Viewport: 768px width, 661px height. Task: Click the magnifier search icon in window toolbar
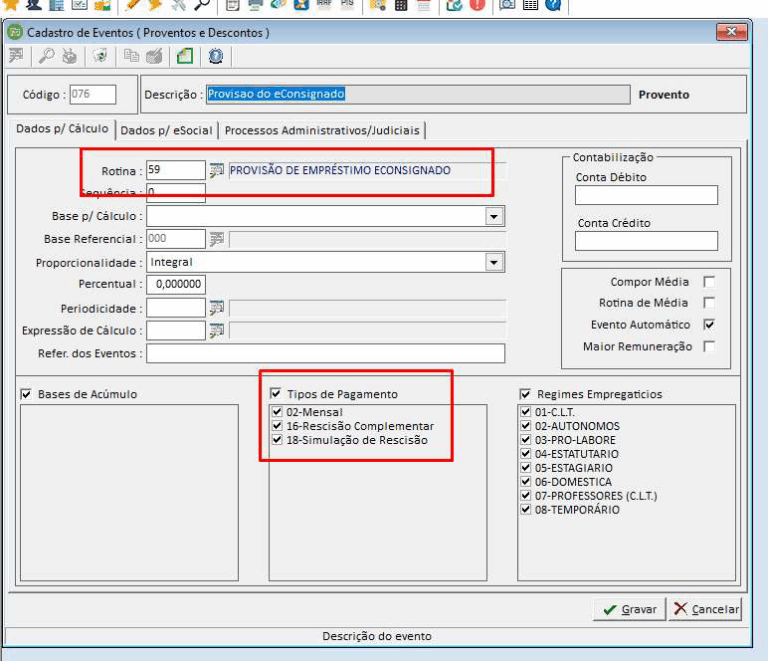(x=46, y=57)
